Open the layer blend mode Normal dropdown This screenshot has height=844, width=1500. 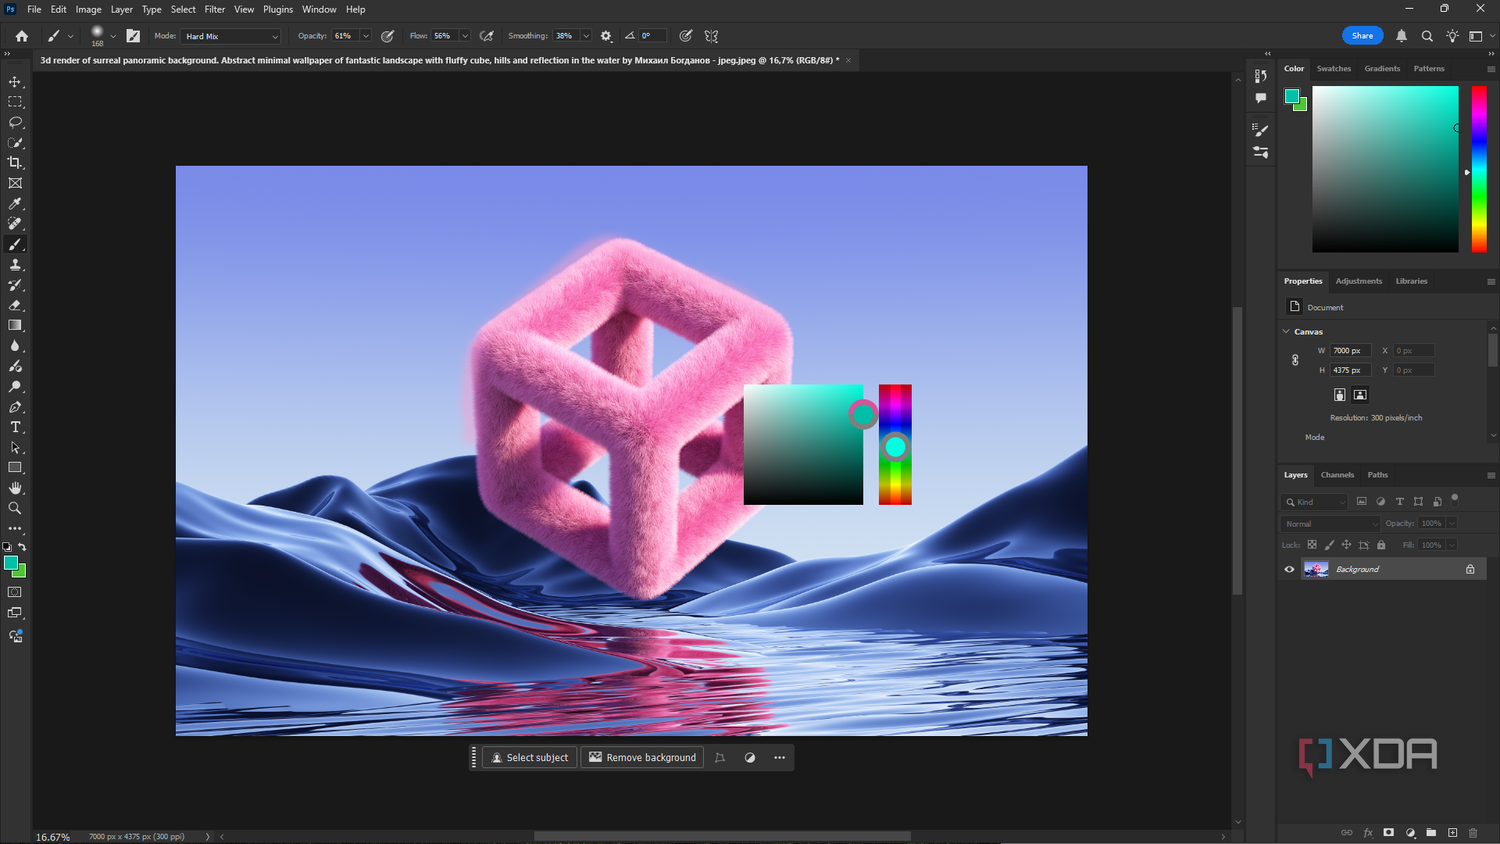coord(1331,523)
